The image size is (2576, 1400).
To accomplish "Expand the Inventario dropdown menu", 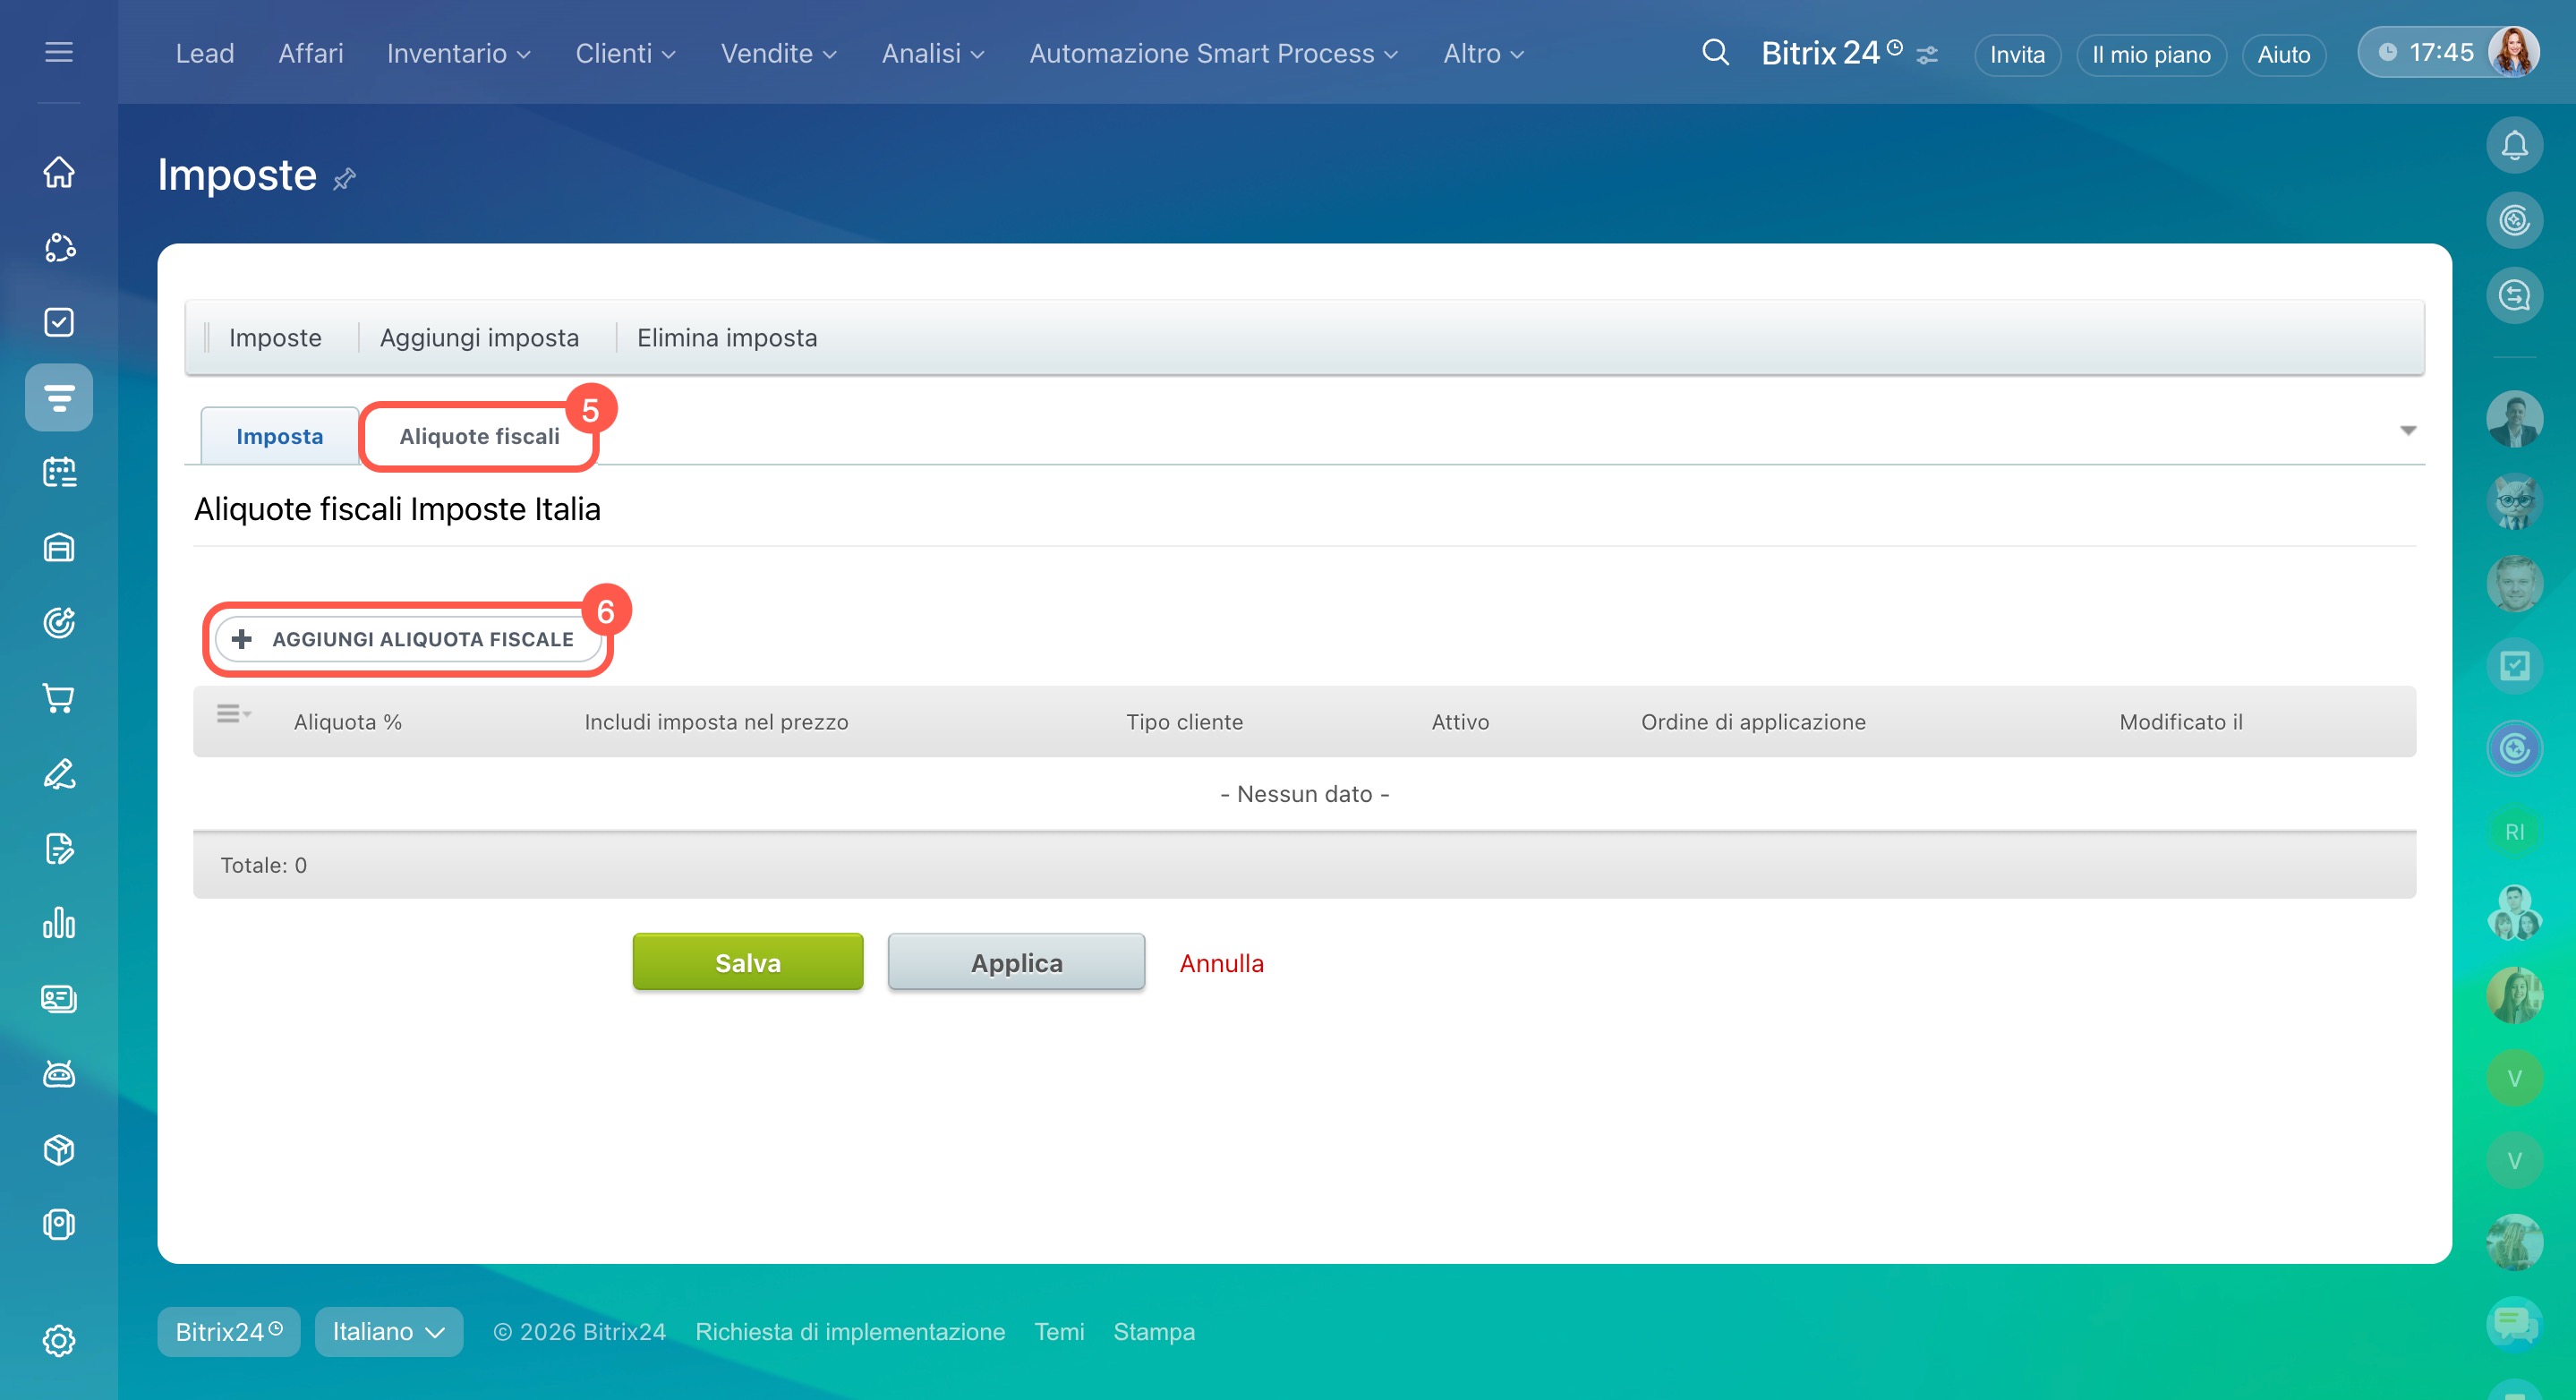I will (x=458, y=54).
